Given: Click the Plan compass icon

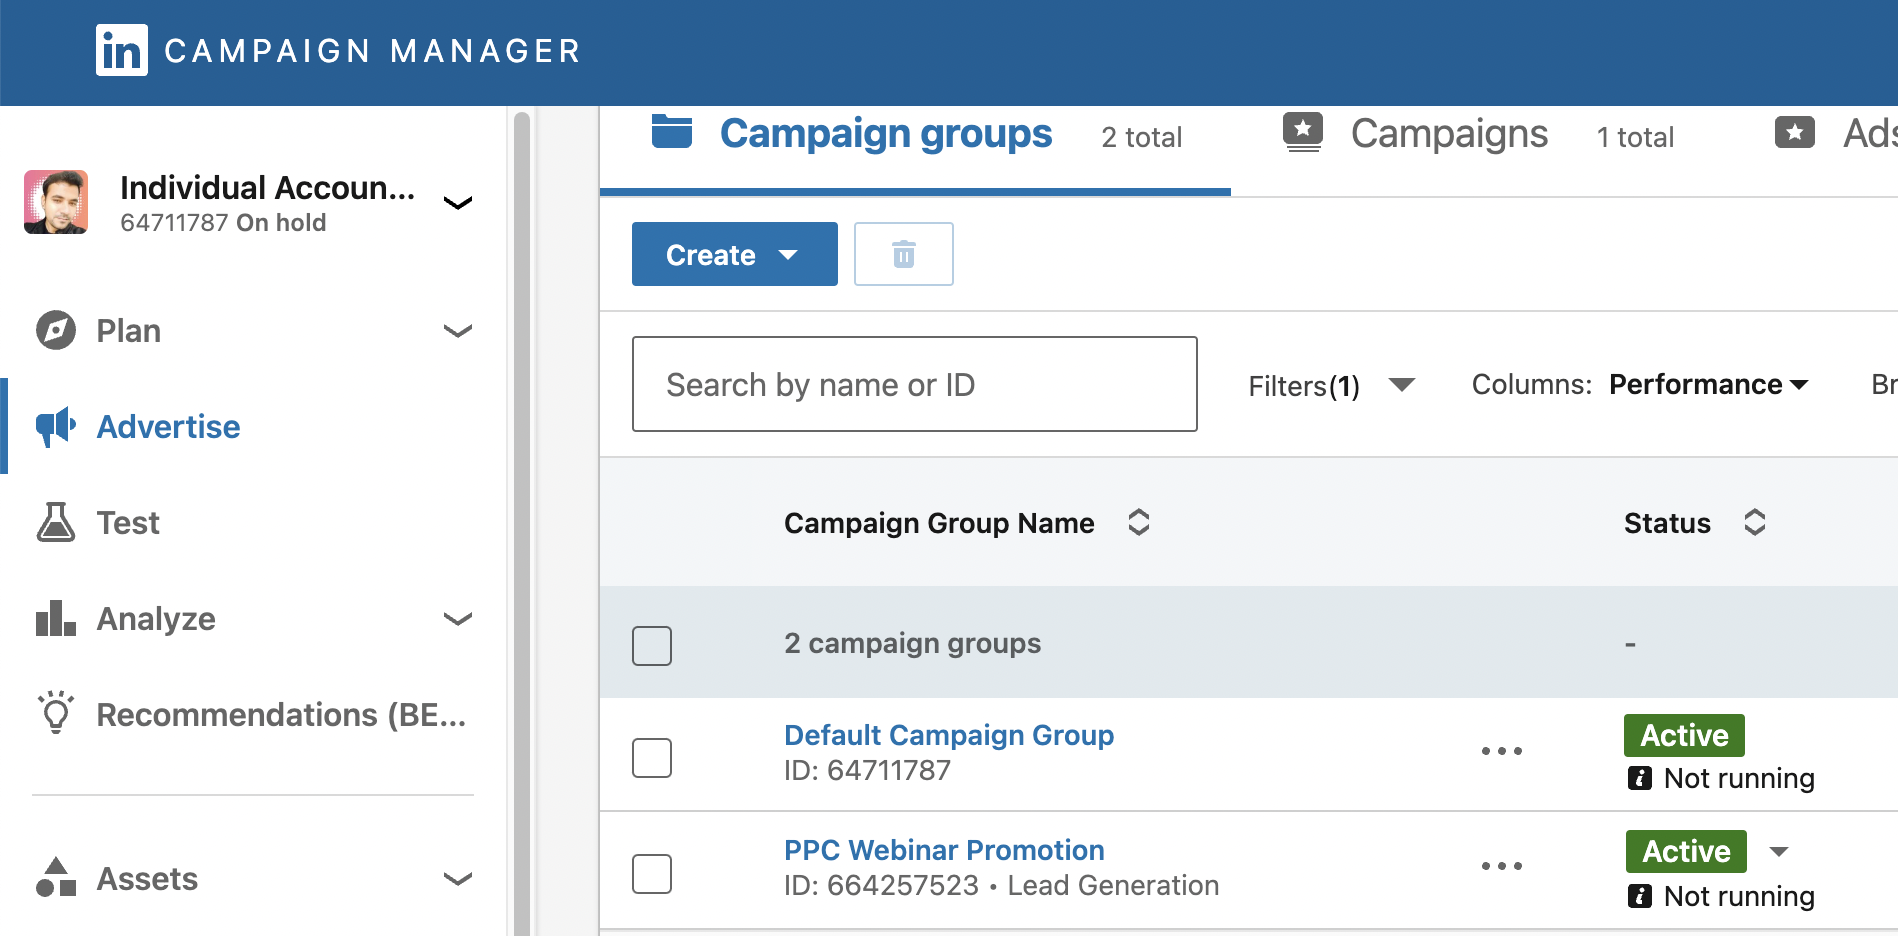Looking at the screenshot, I should [56, 330].
